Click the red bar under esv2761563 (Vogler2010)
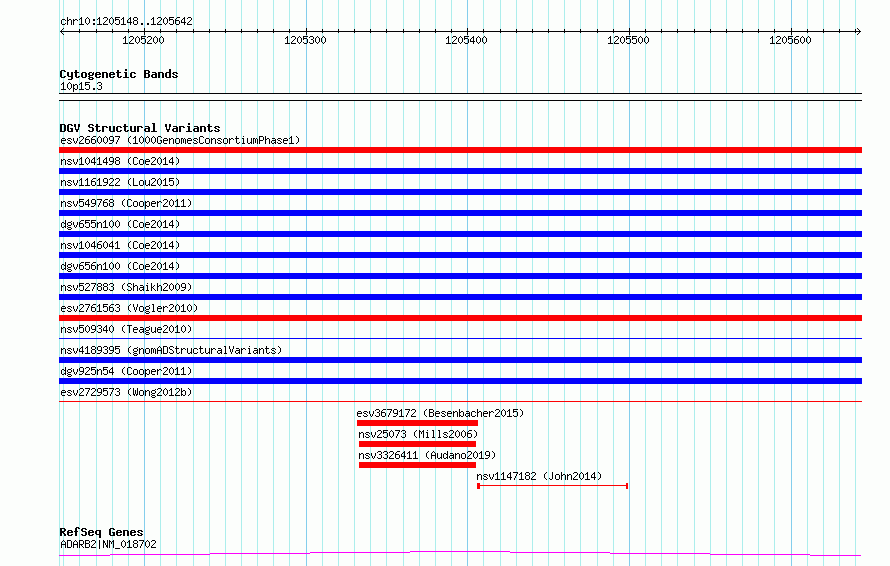The image size is (890, 566). (460, 318)
